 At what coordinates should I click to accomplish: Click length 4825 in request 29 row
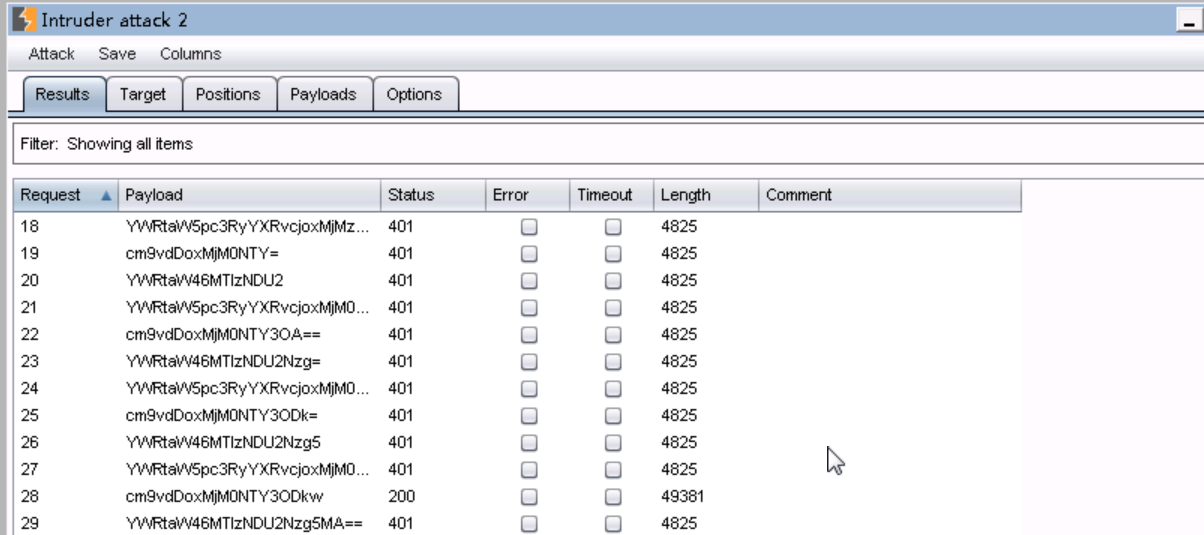pyautogui.click(x=679, y=524)
